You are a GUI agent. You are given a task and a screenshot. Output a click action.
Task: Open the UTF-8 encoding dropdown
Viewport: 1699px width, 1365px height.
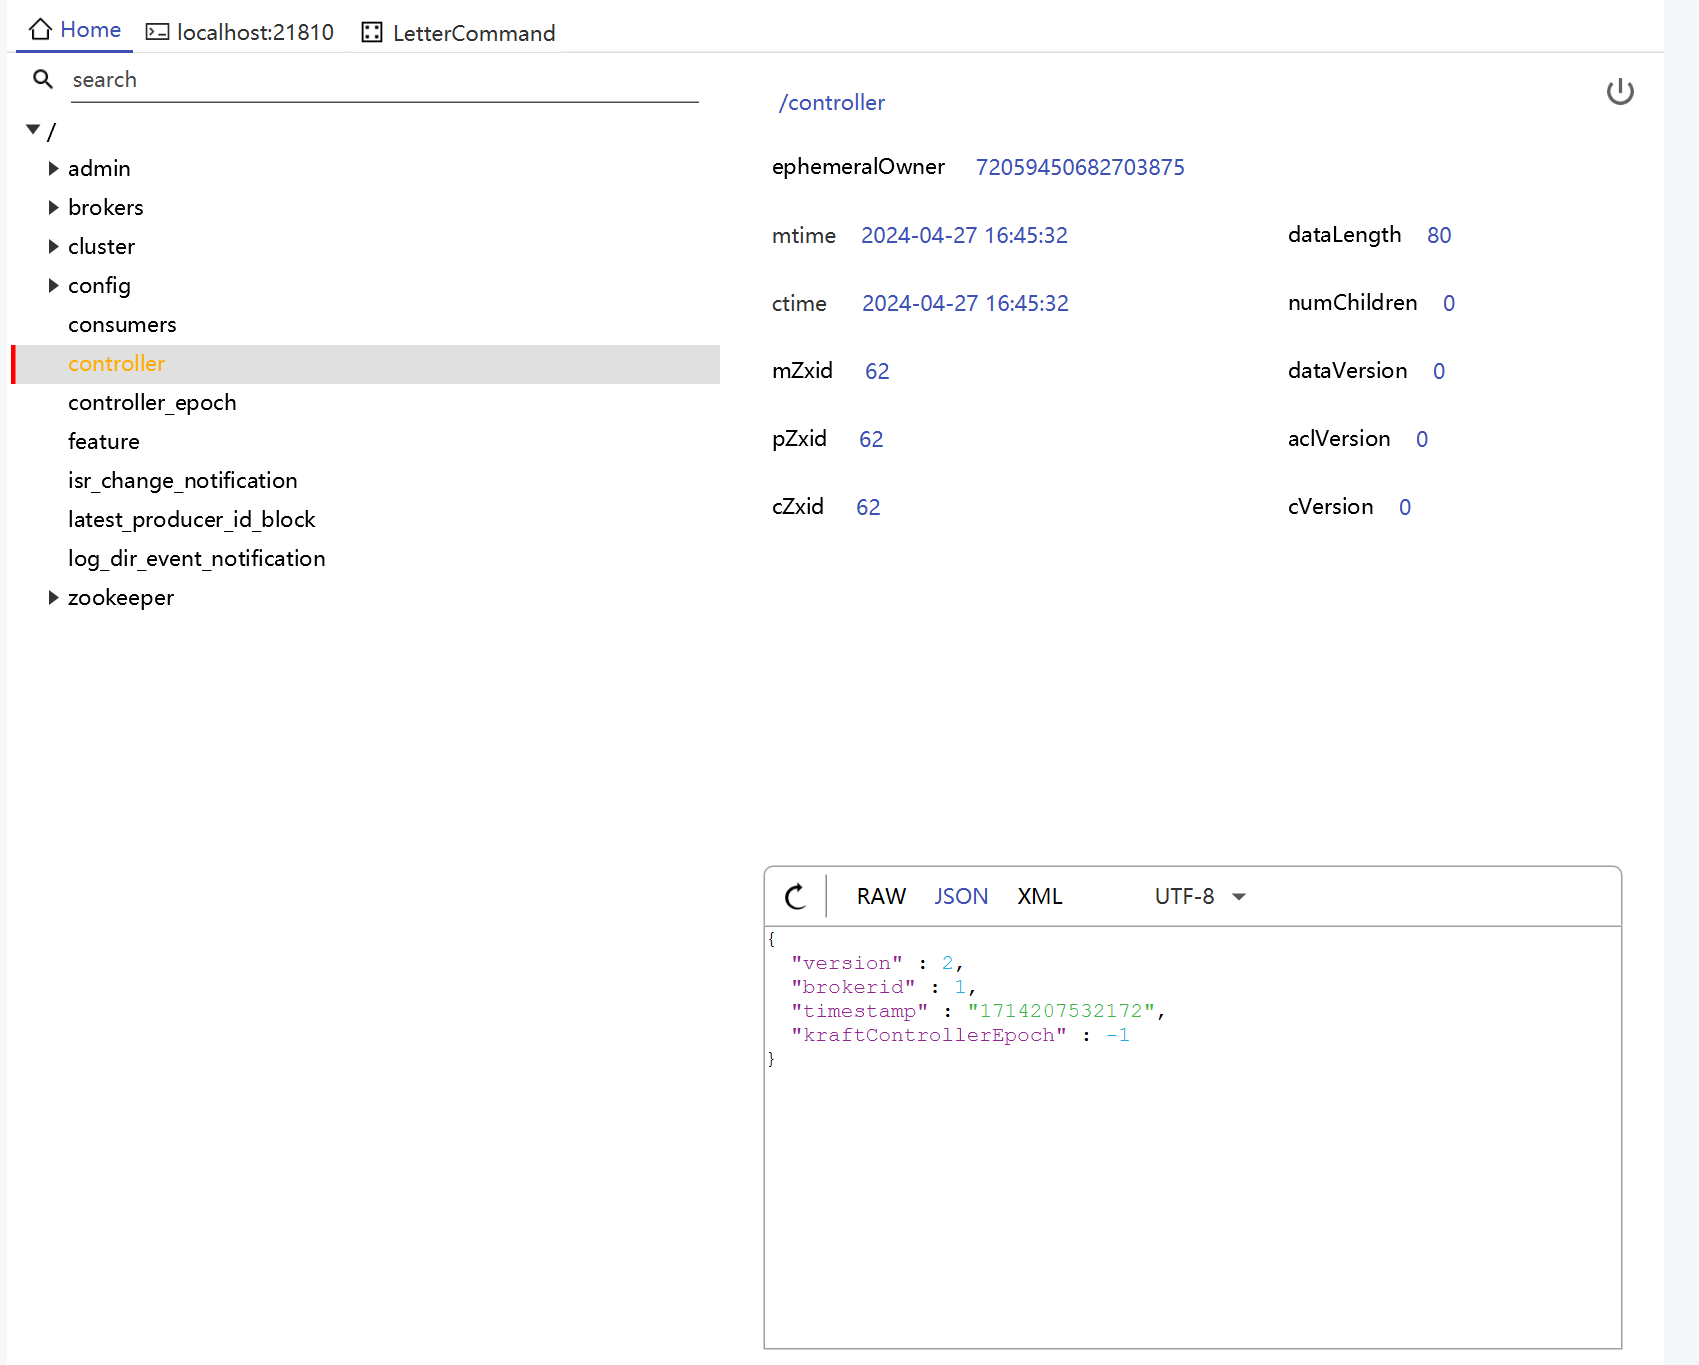(1200, 897)
